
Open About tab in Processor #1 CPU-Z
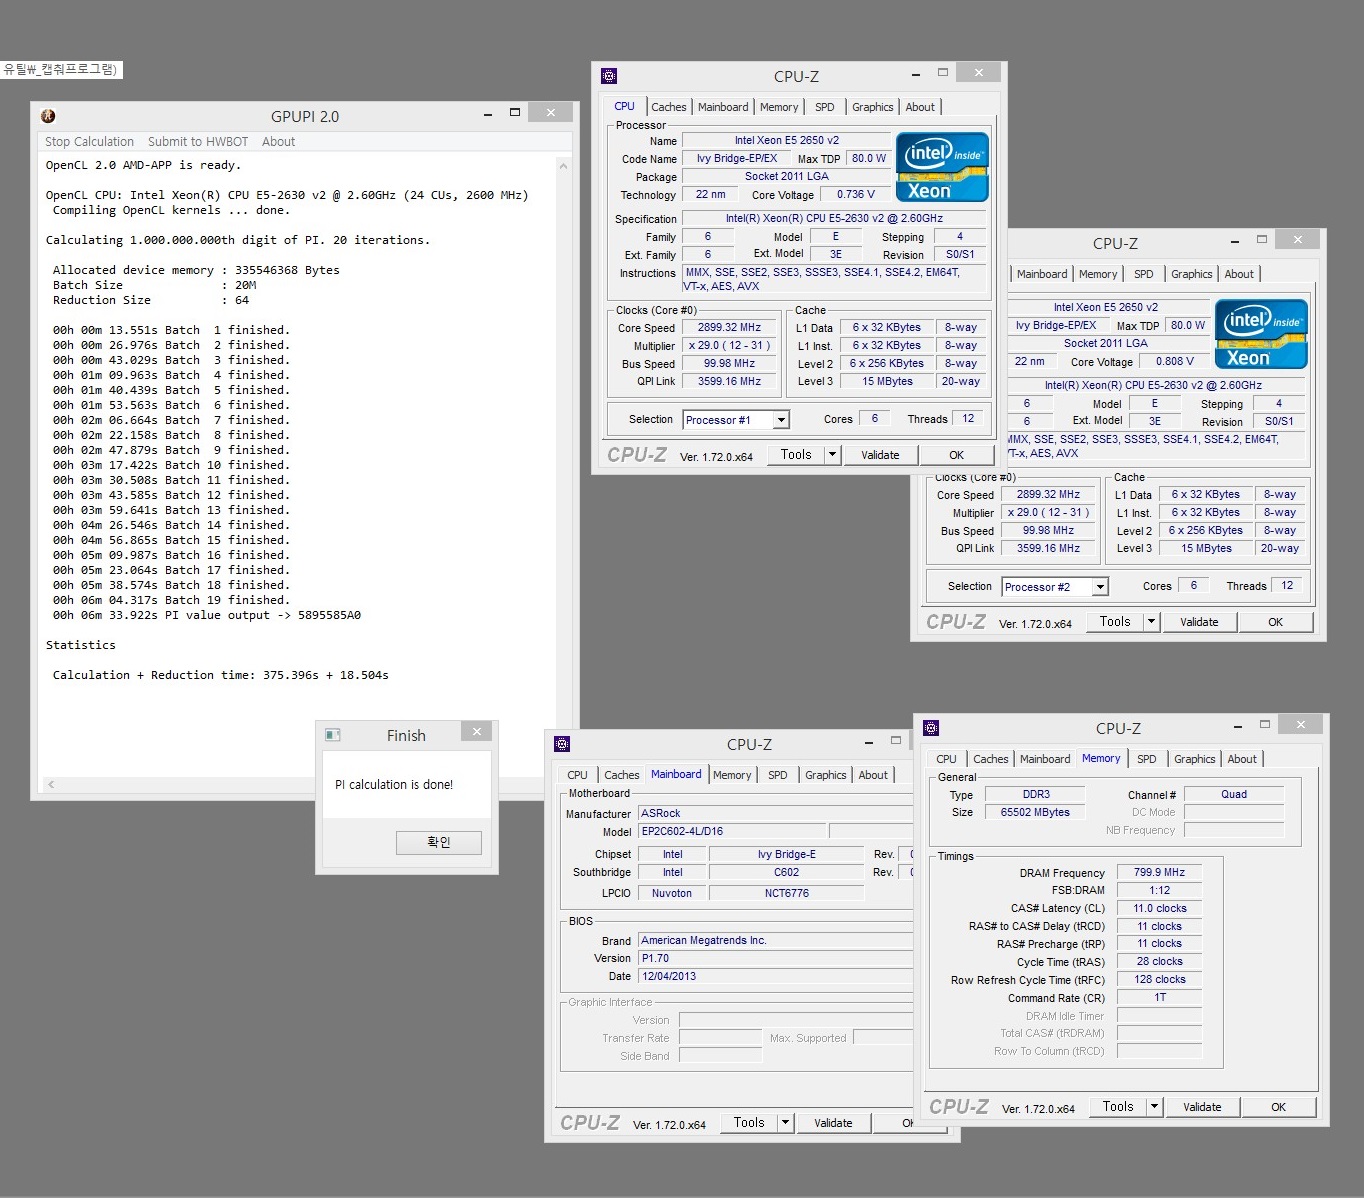(x=920, y=107)
